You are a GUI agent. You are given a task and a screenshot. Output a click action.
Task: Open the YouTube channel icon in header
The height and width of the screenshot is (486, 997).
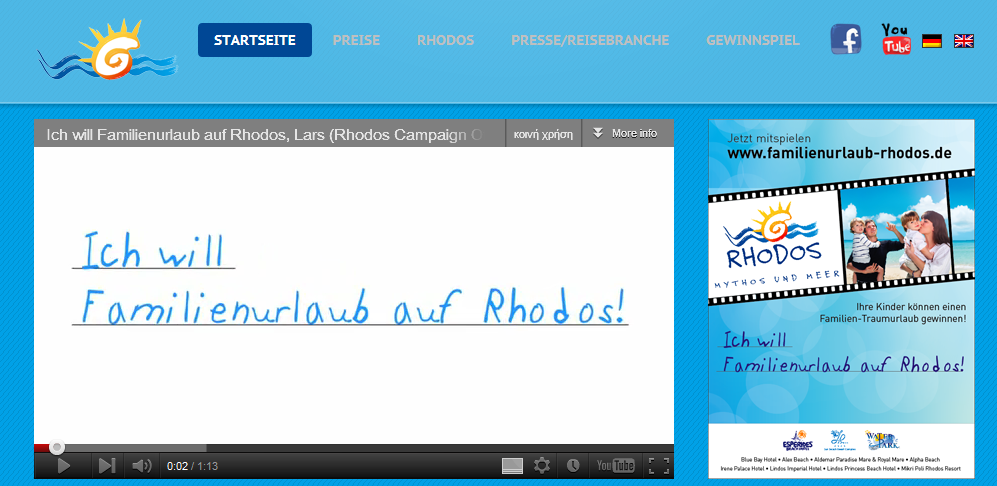pyautogui.click(x=896, y=40)
